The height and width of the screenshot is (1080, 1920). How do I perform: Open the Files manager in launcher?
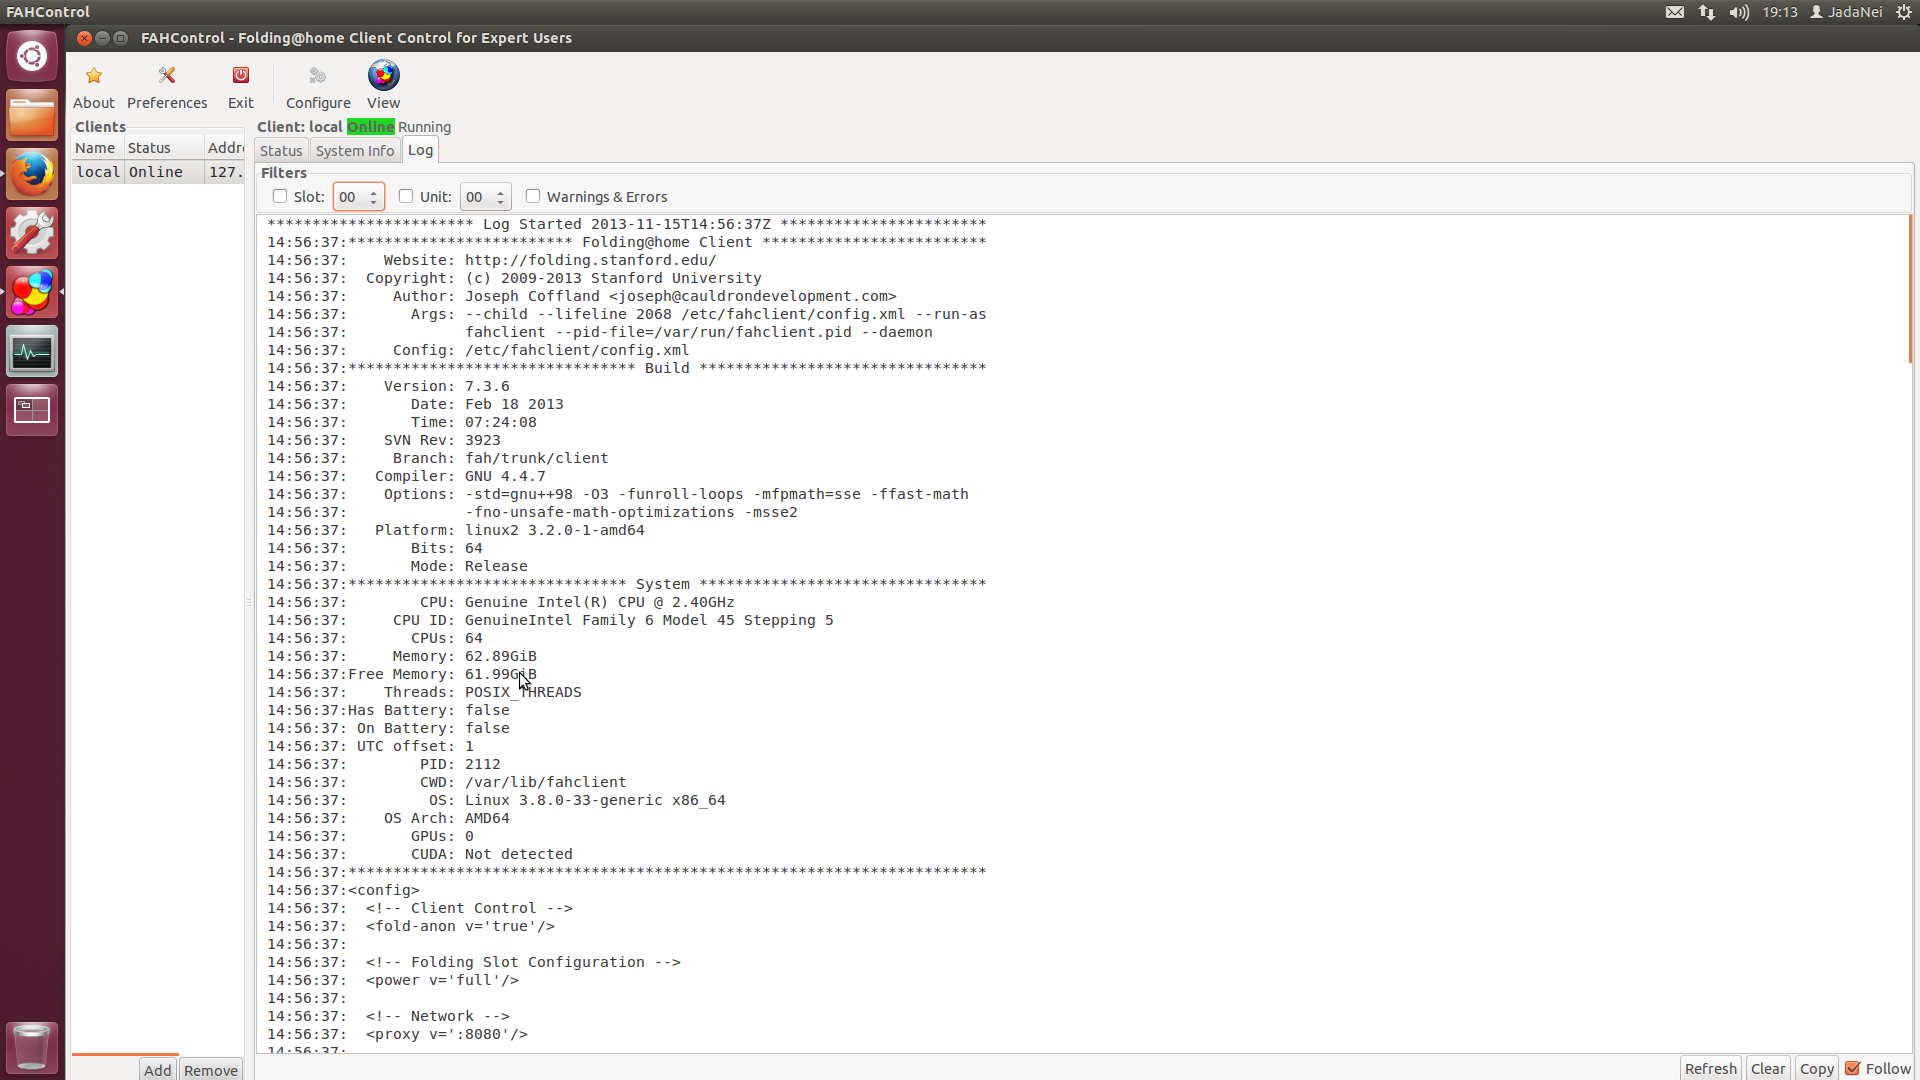[32, 115]
